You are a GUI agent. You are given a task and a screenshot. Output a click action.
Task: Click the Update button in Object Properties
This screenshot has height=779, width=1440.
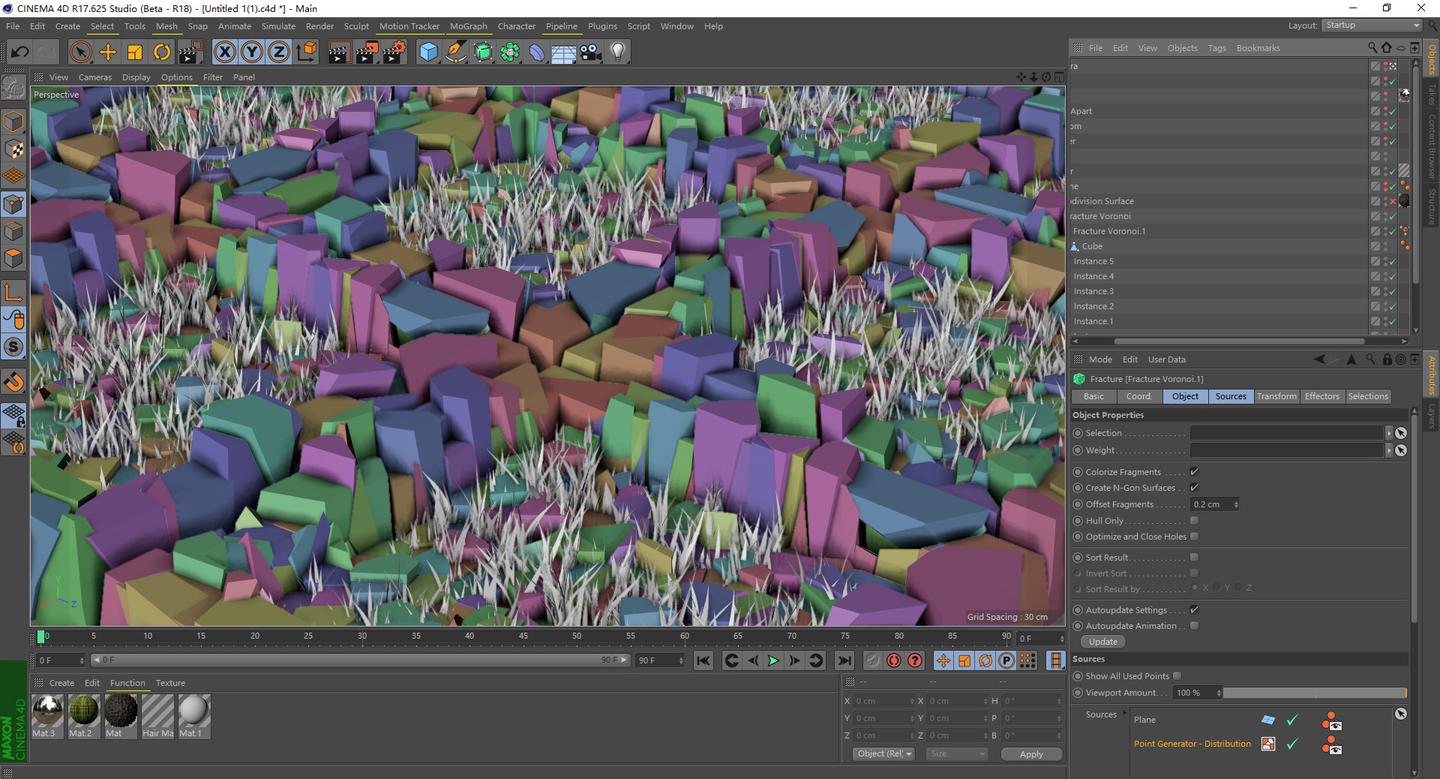coord(1101,641)
